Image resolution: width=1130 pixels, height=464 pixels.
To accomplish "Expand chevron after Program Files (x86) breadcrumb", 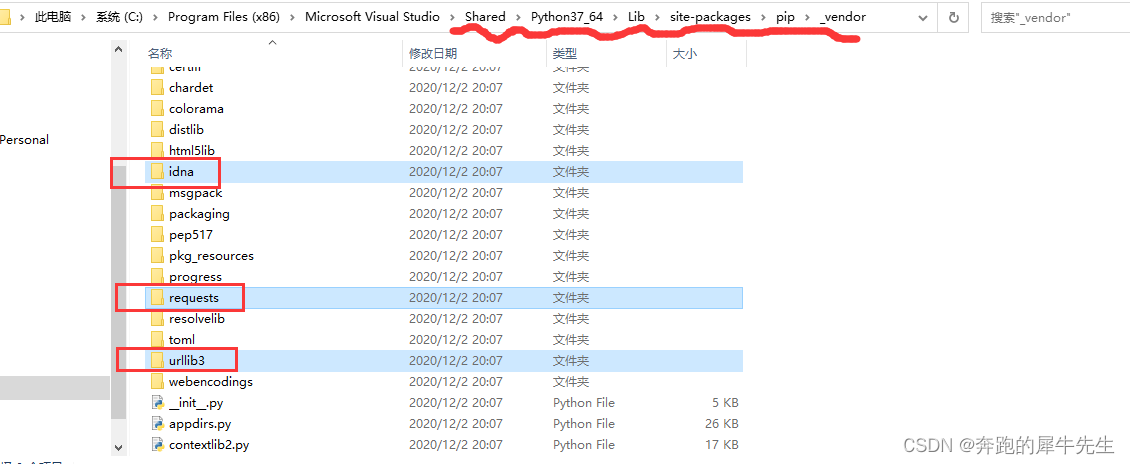I will (293, 17).
